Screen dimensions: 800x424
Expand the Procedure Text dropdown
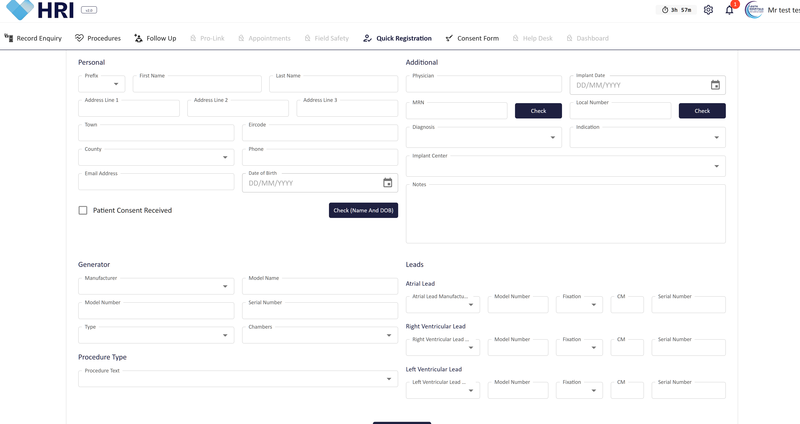[x=238, y=379]
